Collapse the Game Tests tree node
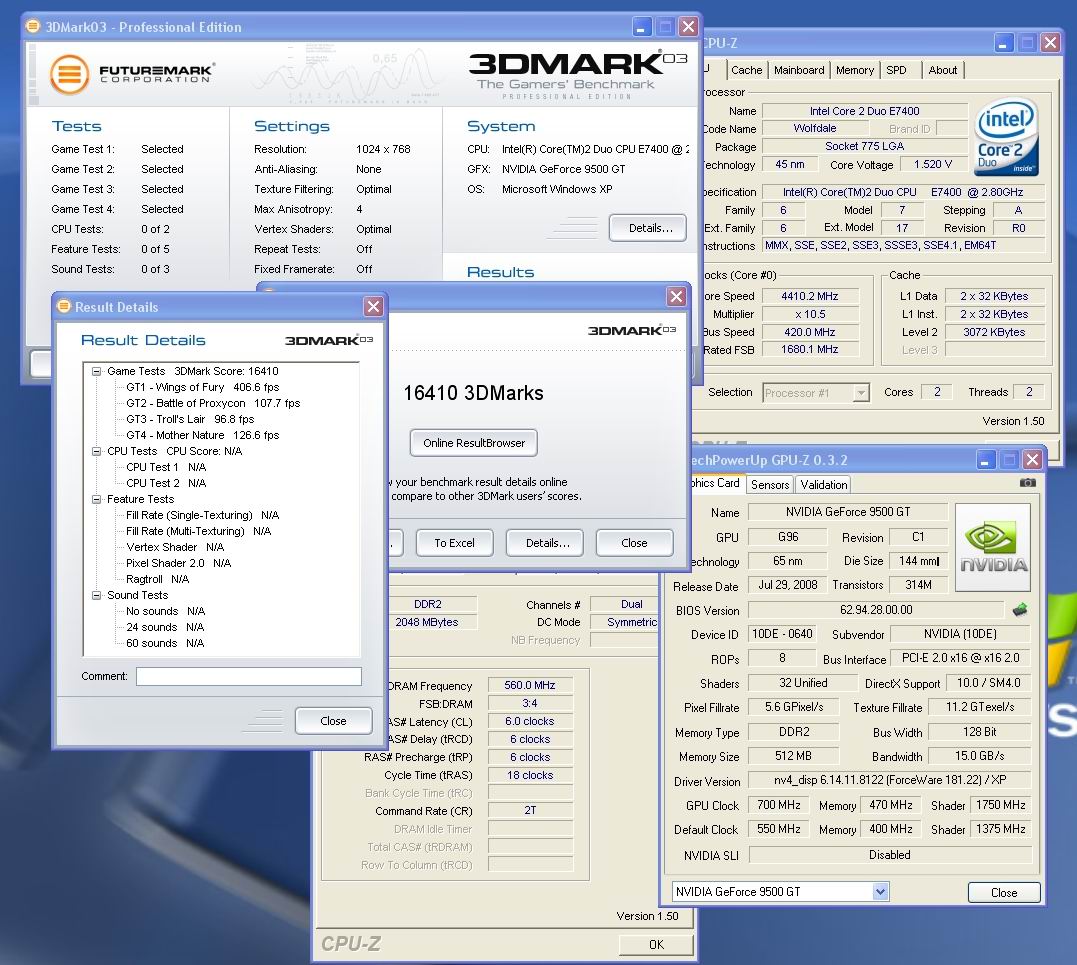The image size is (1077, 965). (x=97, y=371)
